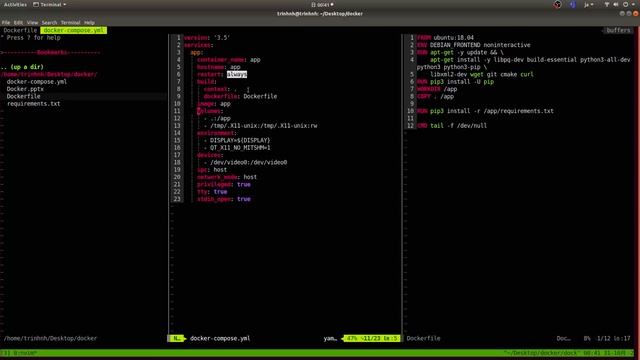The image size is (640, 360).
Task: Click the version '3.5' line
Action: 207,38
